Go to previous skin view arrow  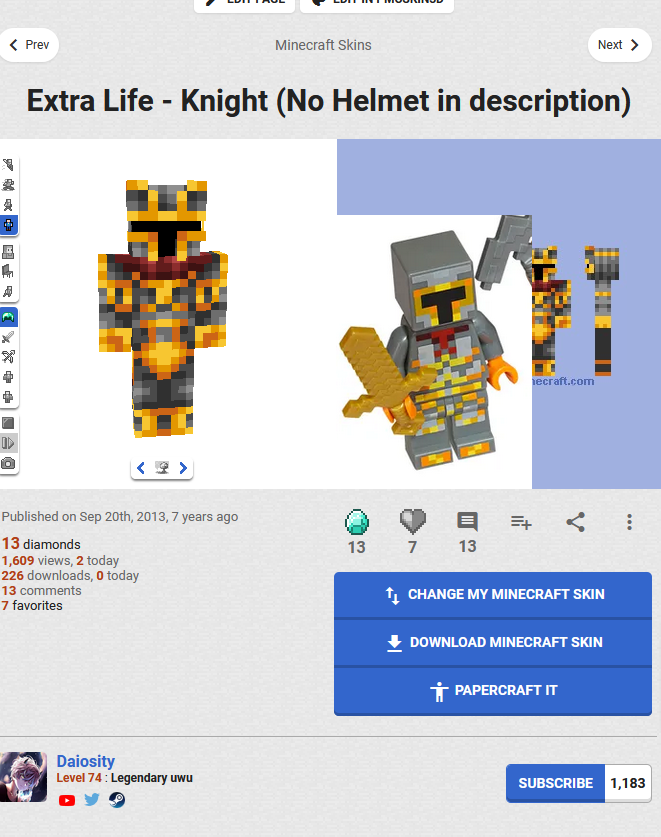click(x=141, y=468)
